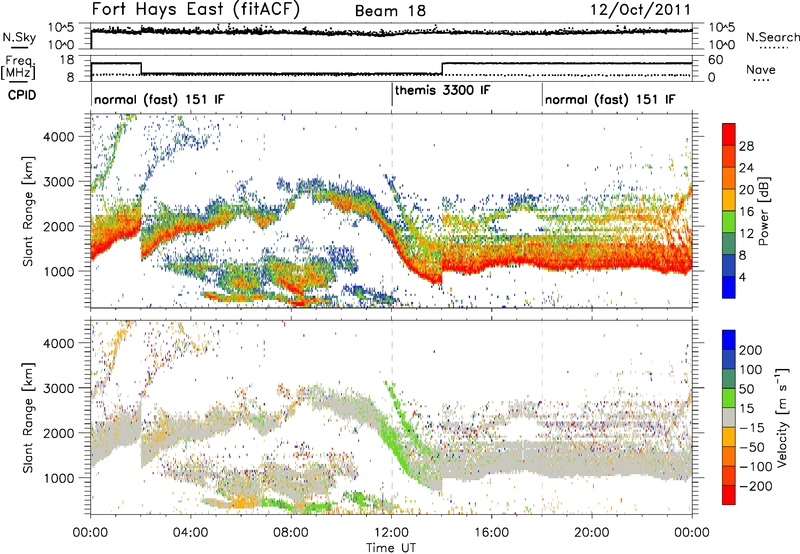Screen dimensions: 800x554
Task: Click the velocity panel 'Slant Range [km]' label
Action: 28,417
